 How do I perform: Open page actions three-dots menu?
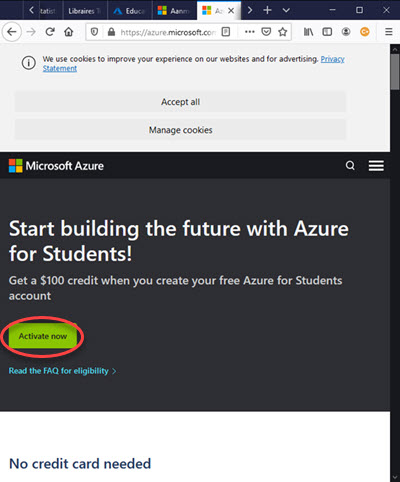(250, 32)
